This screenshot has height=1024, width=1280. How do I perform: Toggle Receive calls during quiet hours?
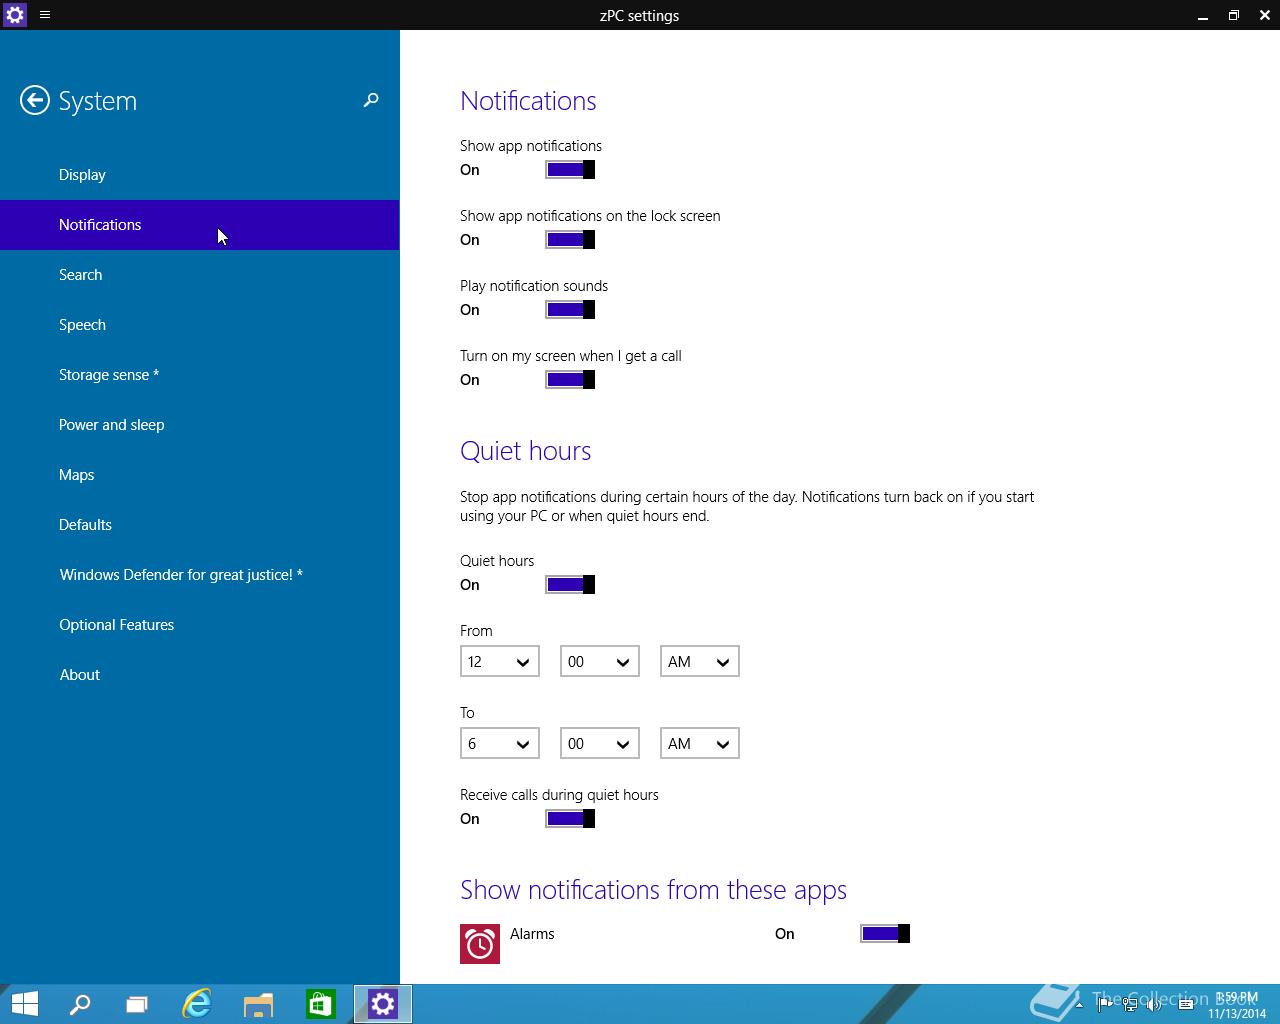570,819
